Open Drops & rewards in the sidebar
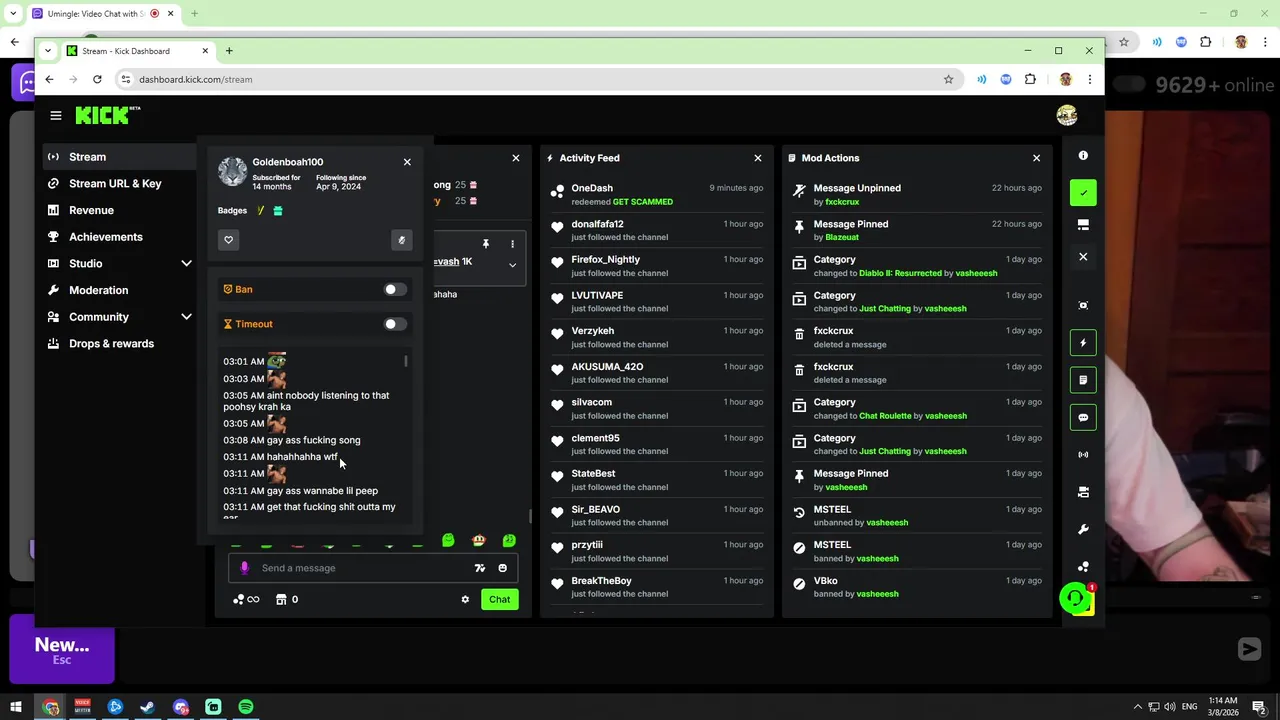This screenshot has width=1280, height=720. click(x=120, y=344)
